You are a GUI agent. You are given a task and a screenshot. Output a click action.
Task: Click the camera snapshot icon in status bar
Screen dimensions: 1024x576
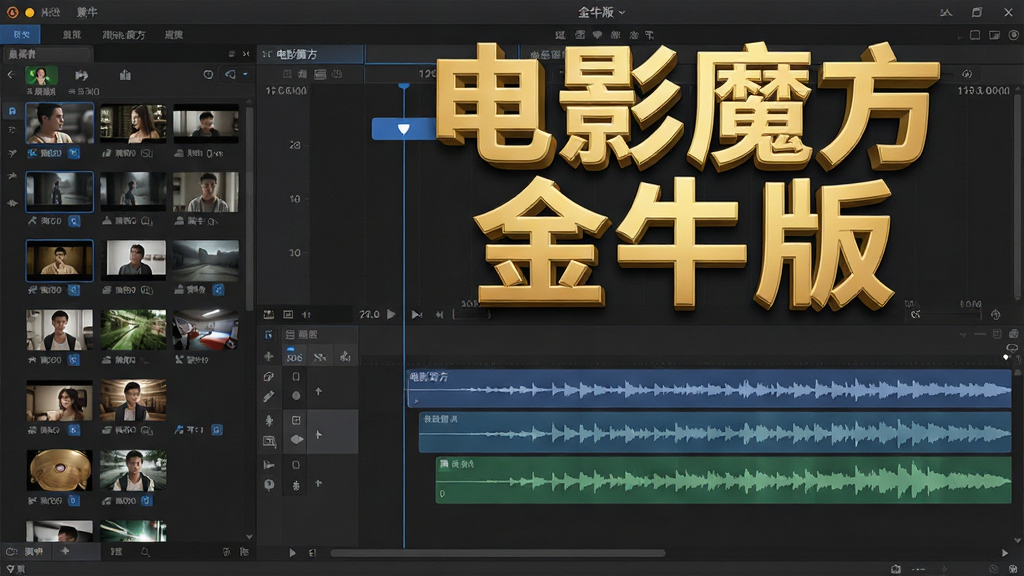click(896, 569)
